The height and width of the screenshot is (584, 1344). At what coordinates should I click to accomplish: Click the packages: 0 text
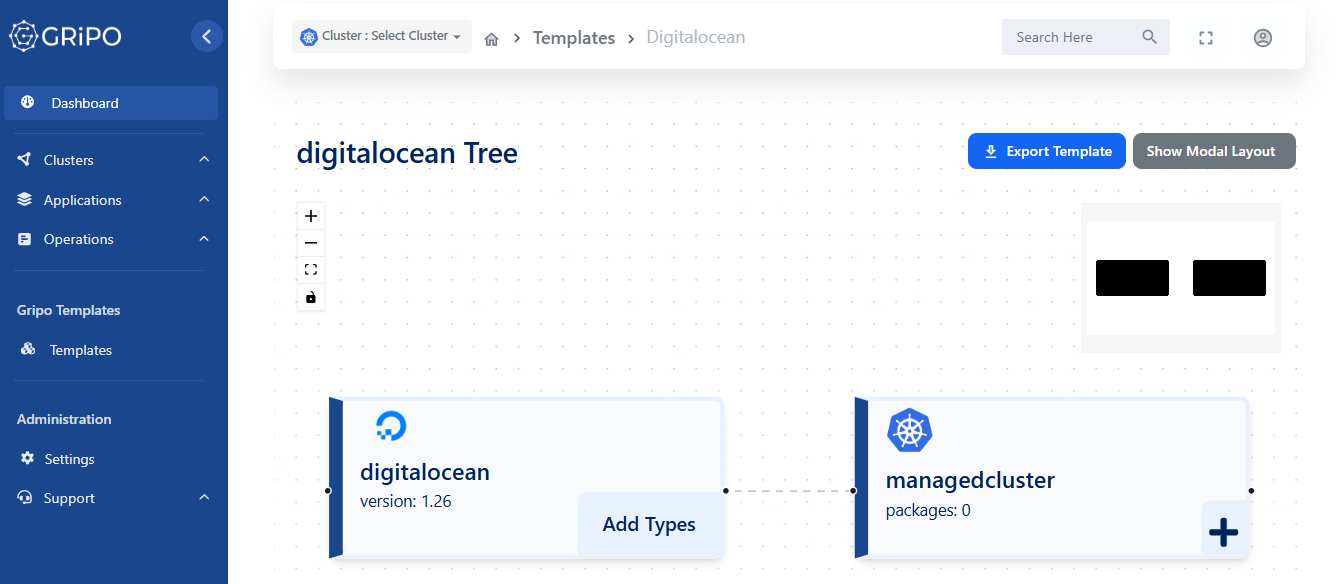coord(928,511)
